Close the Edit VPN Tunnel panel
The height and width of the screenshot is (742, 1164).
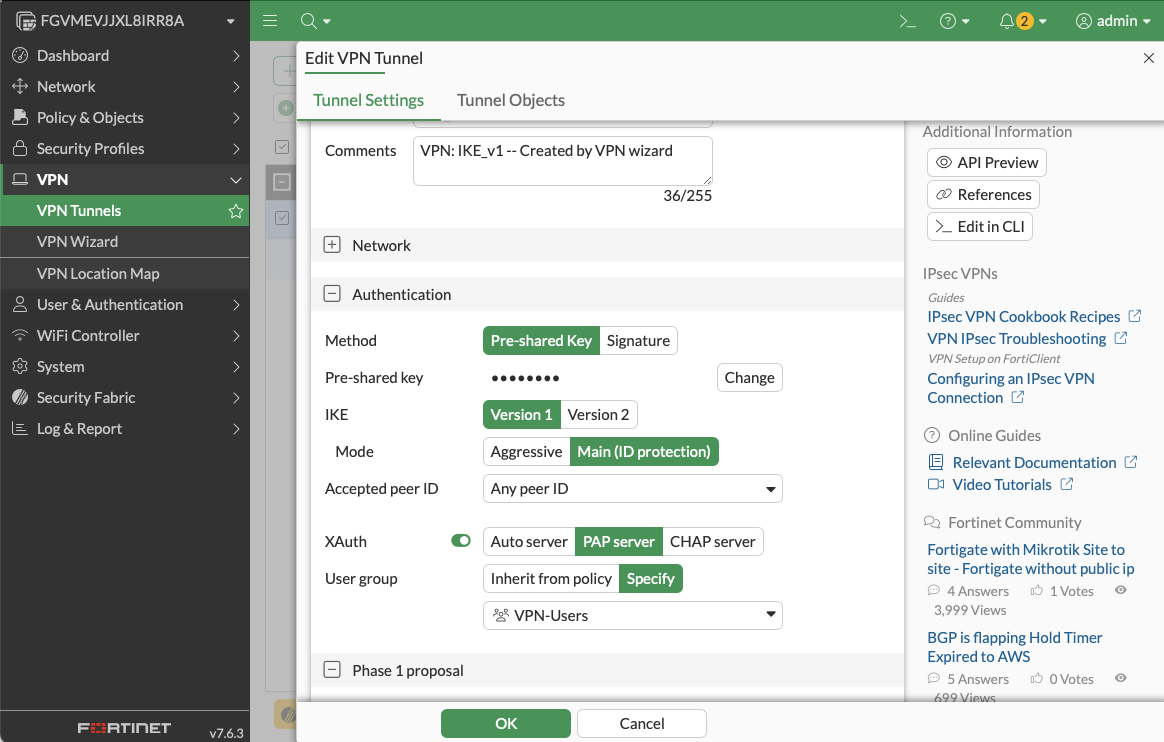click(x=1148, y=58)
